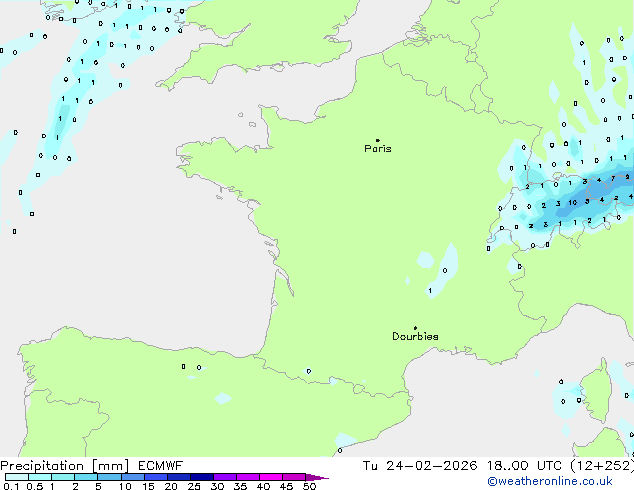Click legend scale label '0.5'
This screenshot has width=634, height=490.
(35, 486)
